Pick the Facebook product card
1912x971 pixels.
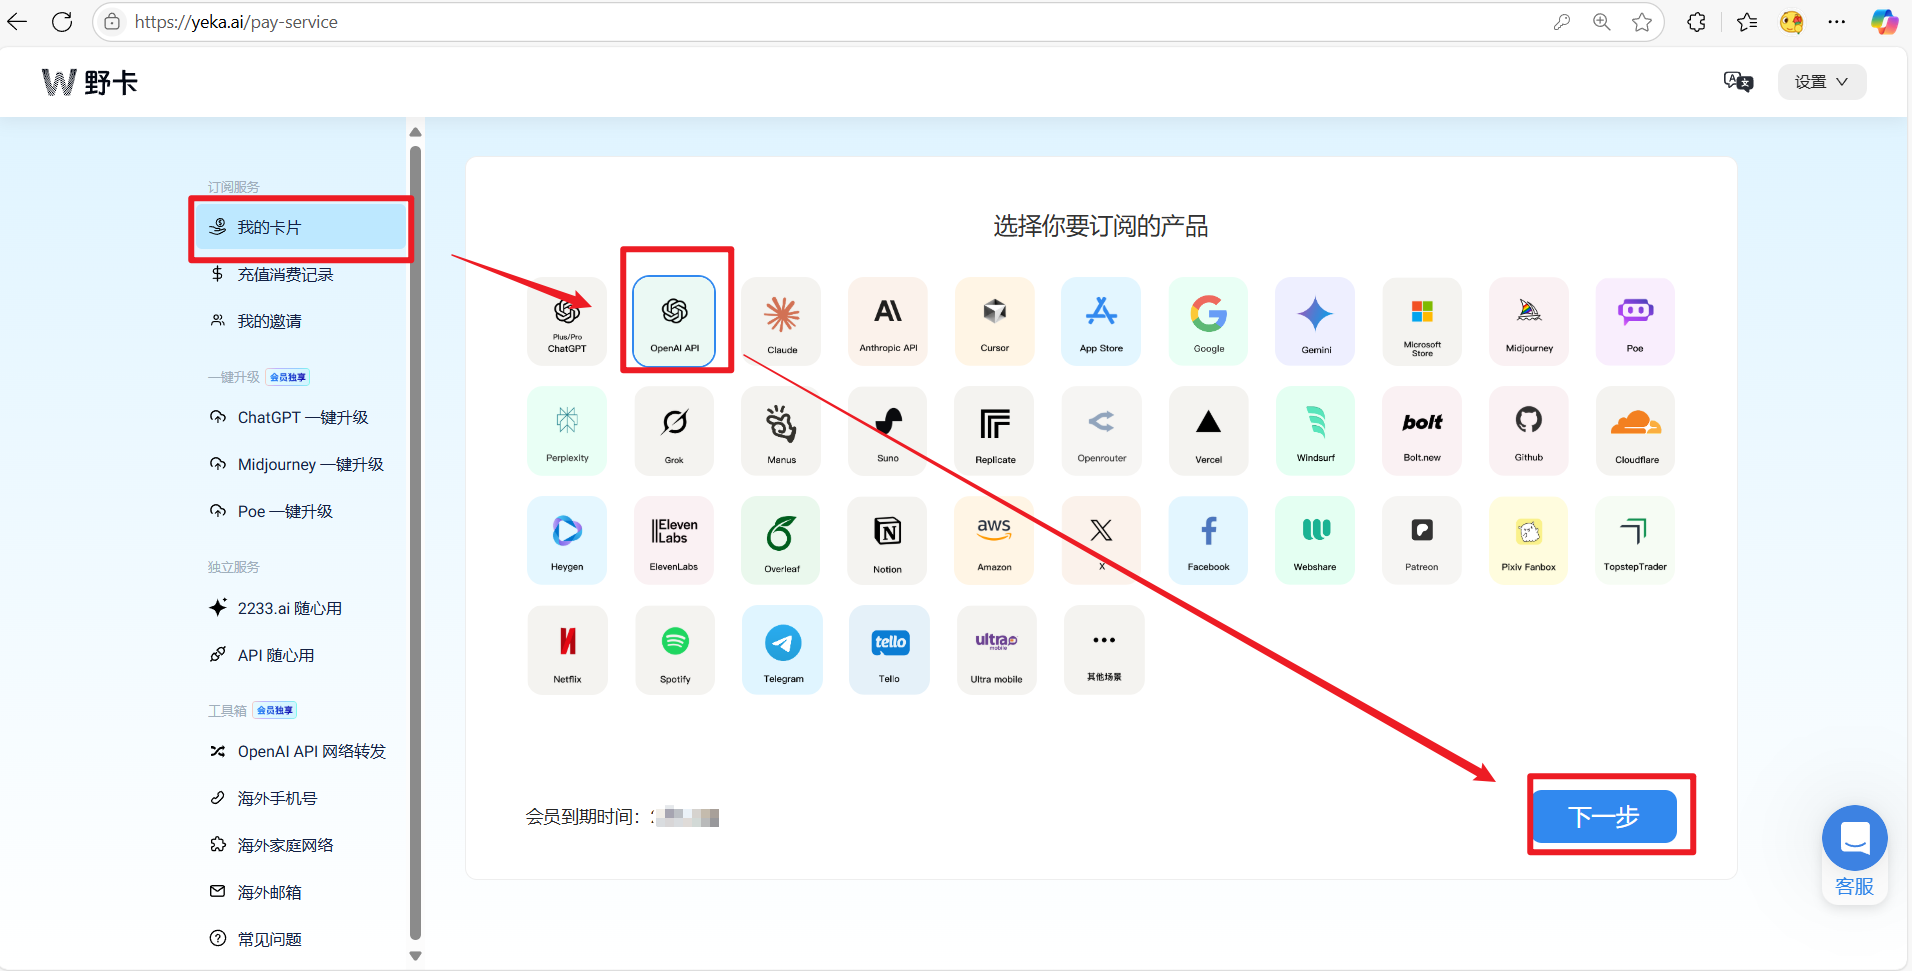pyautogui.click(x=1208, y=540)
